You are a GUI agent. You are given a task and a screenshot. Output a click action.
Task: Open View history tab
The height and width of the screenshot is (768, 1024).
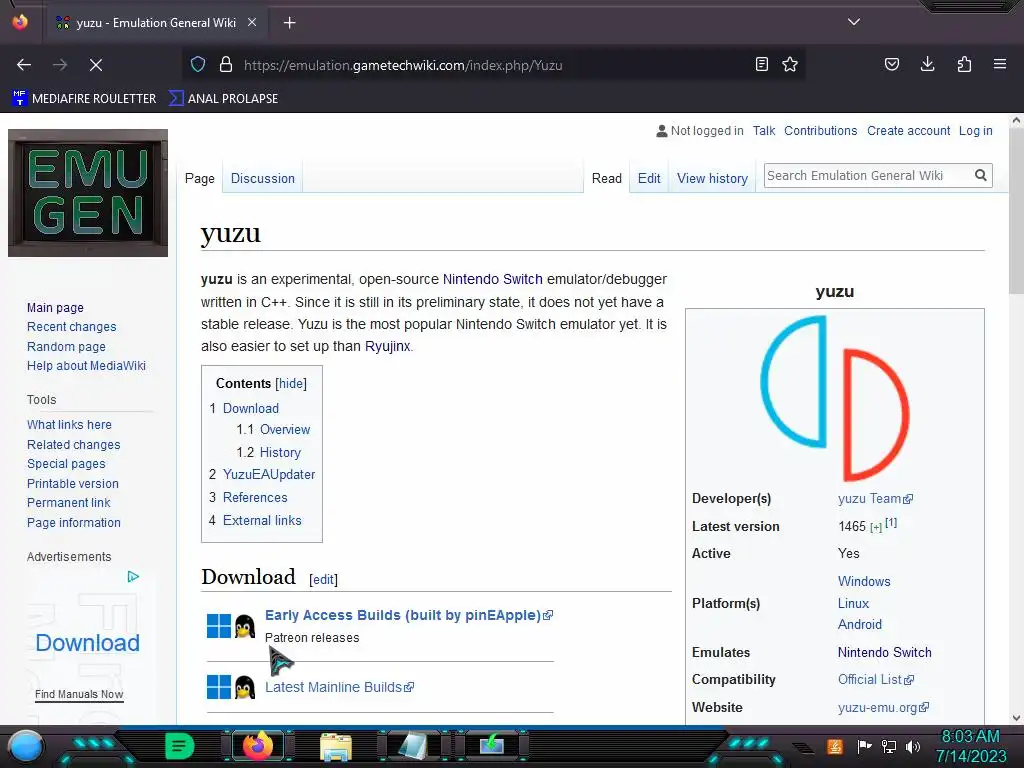click(712, 178)
